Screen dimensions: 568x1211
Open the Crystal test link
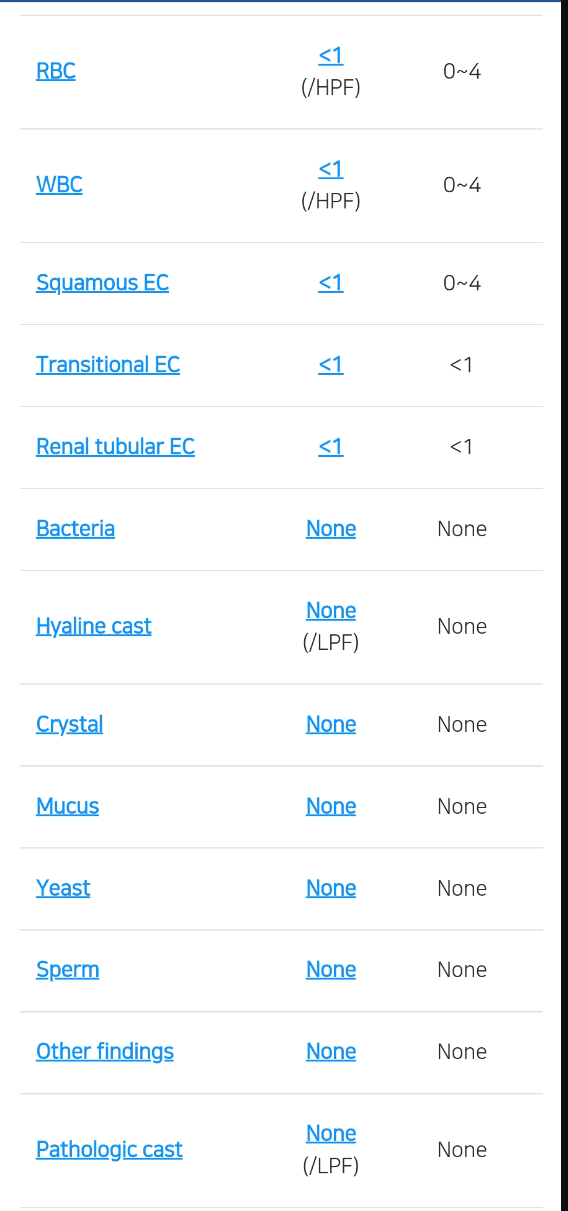click(x=69, y=725)
